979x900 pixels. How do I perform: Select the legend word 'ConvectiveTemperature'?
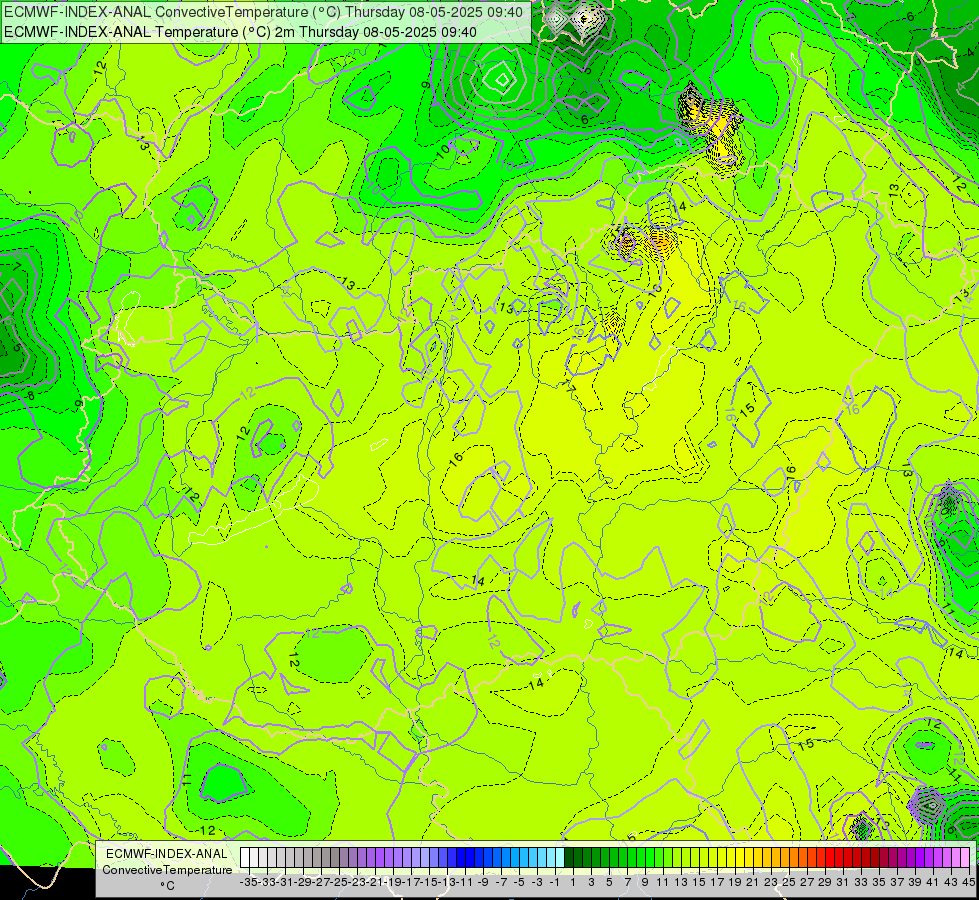pyautogui.click(x=167, y=869)
